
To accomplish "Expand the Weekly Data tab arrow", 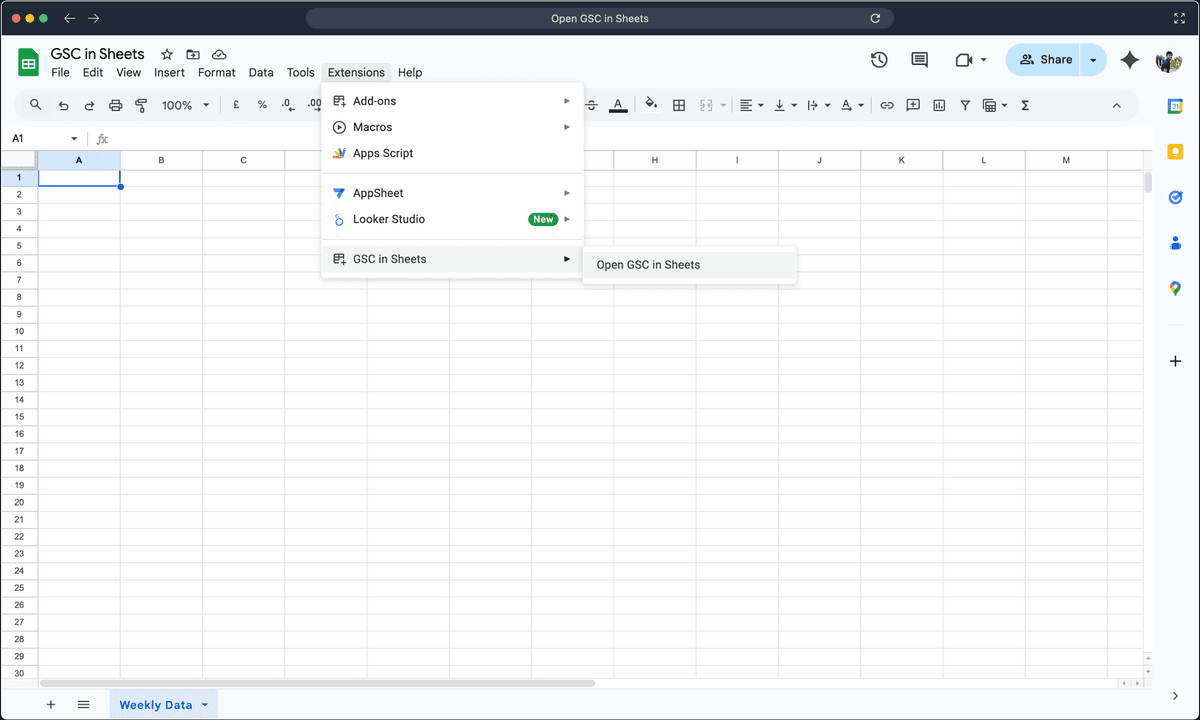I will [205, 705].
